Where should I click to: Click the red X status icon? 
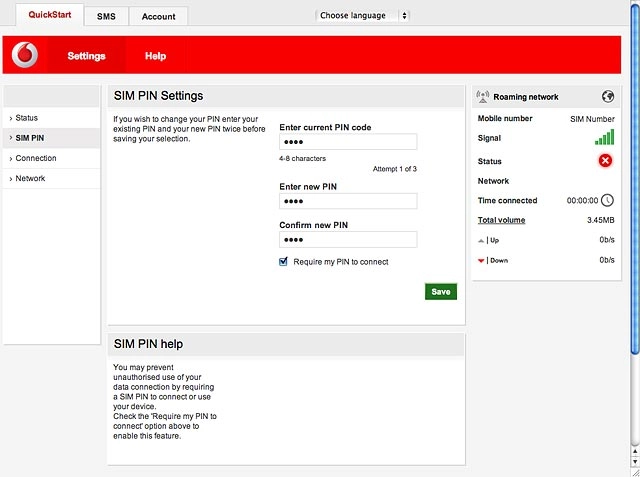coord(605,161)
